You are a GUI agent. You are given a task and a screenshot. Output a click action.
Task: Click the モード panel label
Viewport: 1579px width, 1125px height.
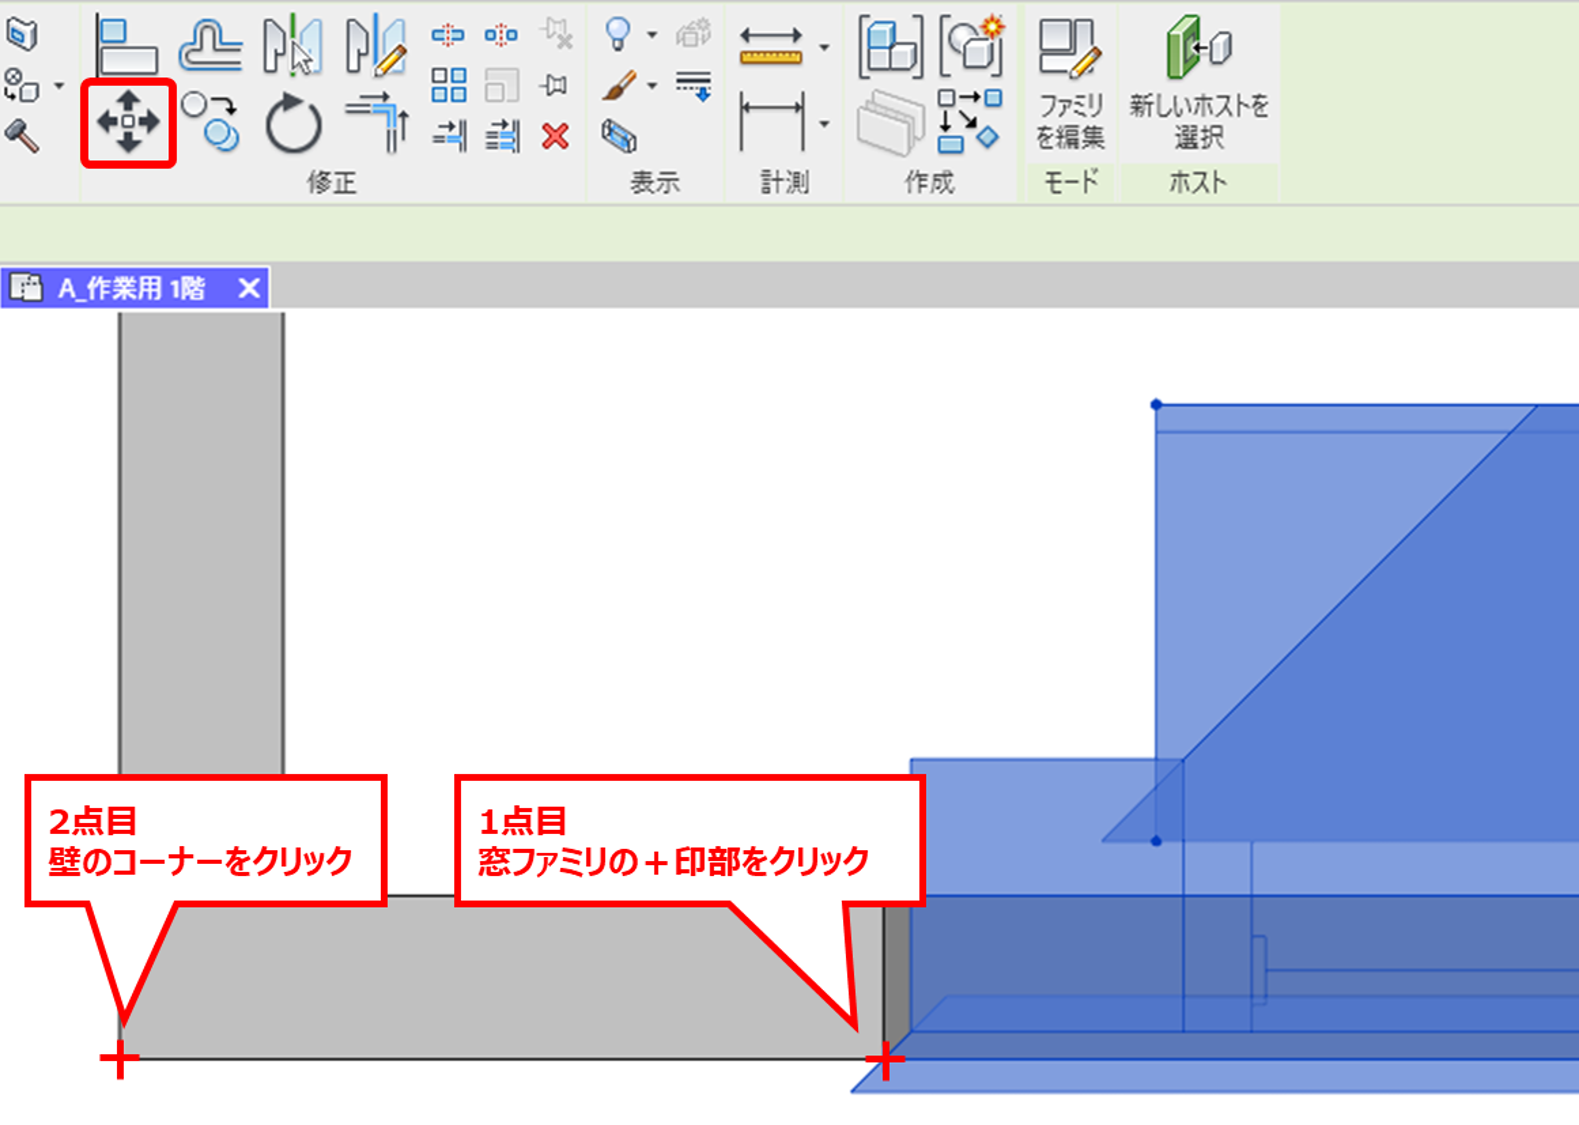click(1071, 182)
